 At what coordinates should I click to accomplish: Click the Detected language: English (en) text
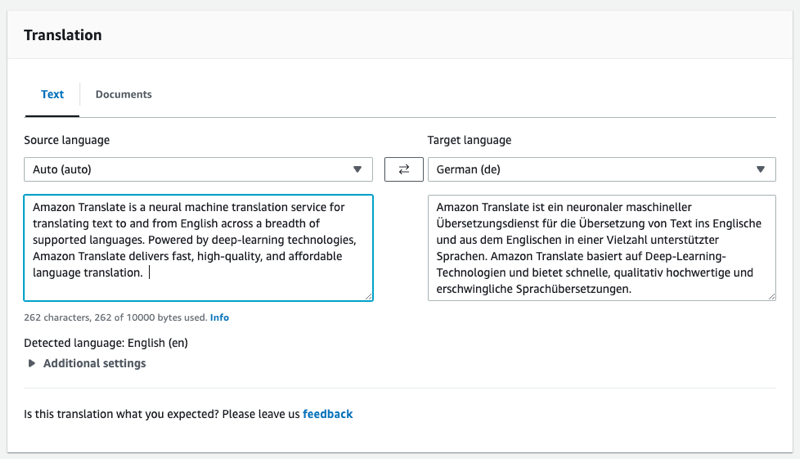106,343
